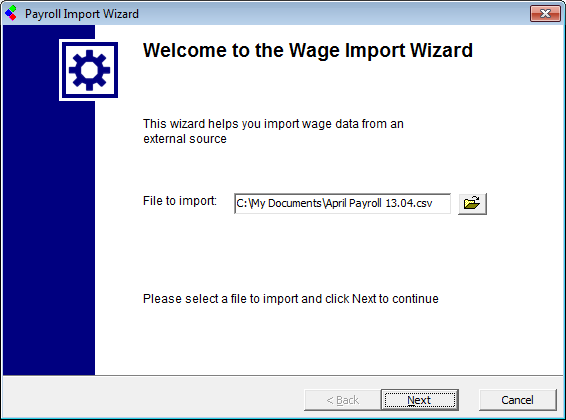Click the gear wizard logo image
Viewport: 566px width, 420px height.
89,70
